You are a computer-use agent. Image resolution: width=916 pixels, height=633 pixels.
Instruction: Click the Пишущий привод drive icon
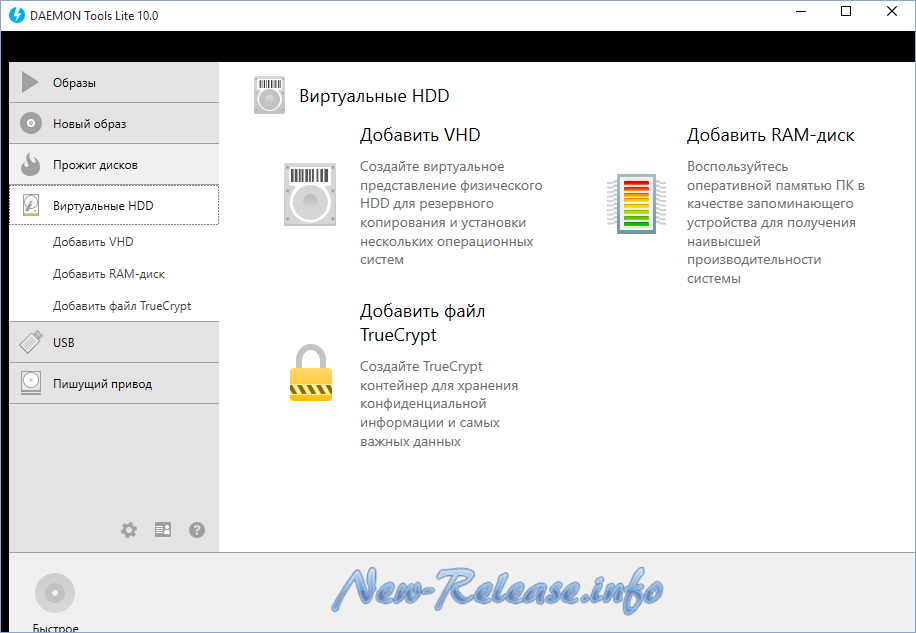click(x=30, y=383)
